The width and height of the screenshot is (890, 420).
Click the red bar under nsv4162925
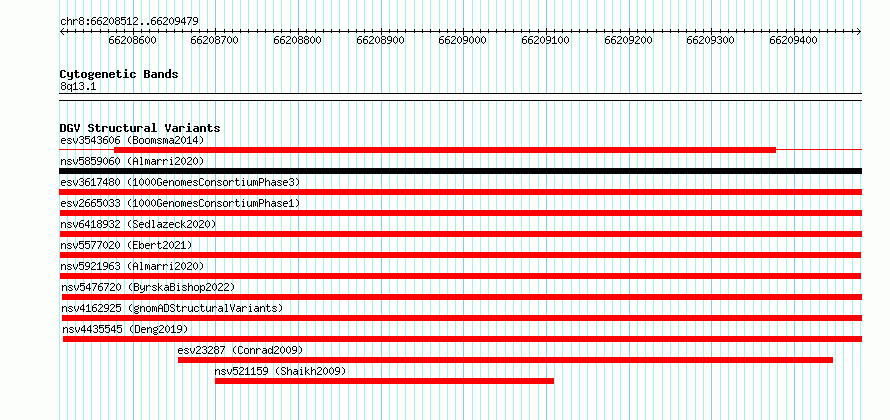pos(462,318)
